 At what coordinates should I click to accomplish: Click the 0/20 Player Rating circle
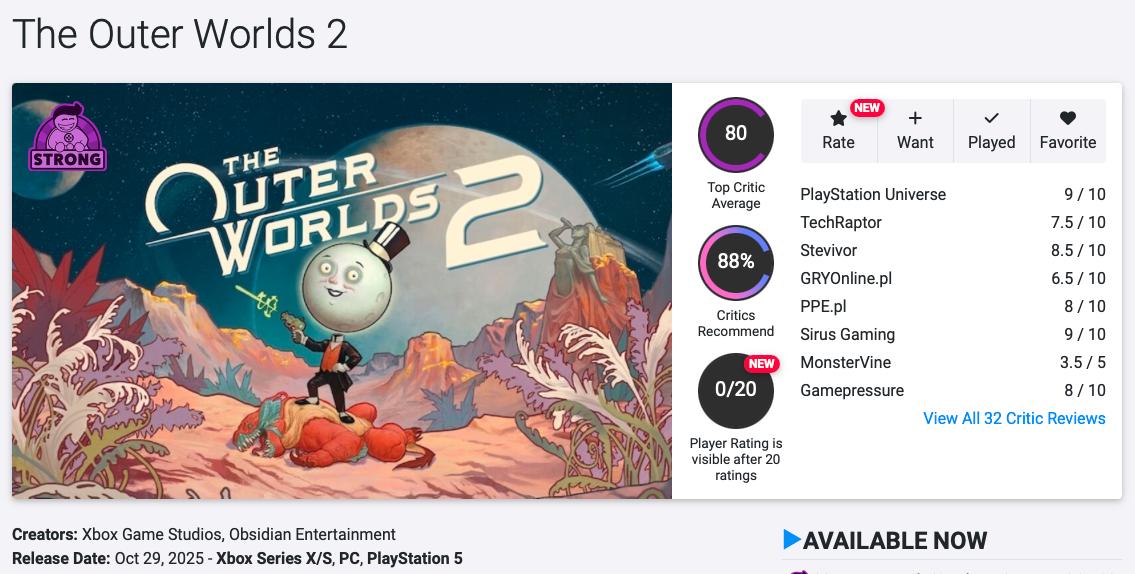coord(736,390)
